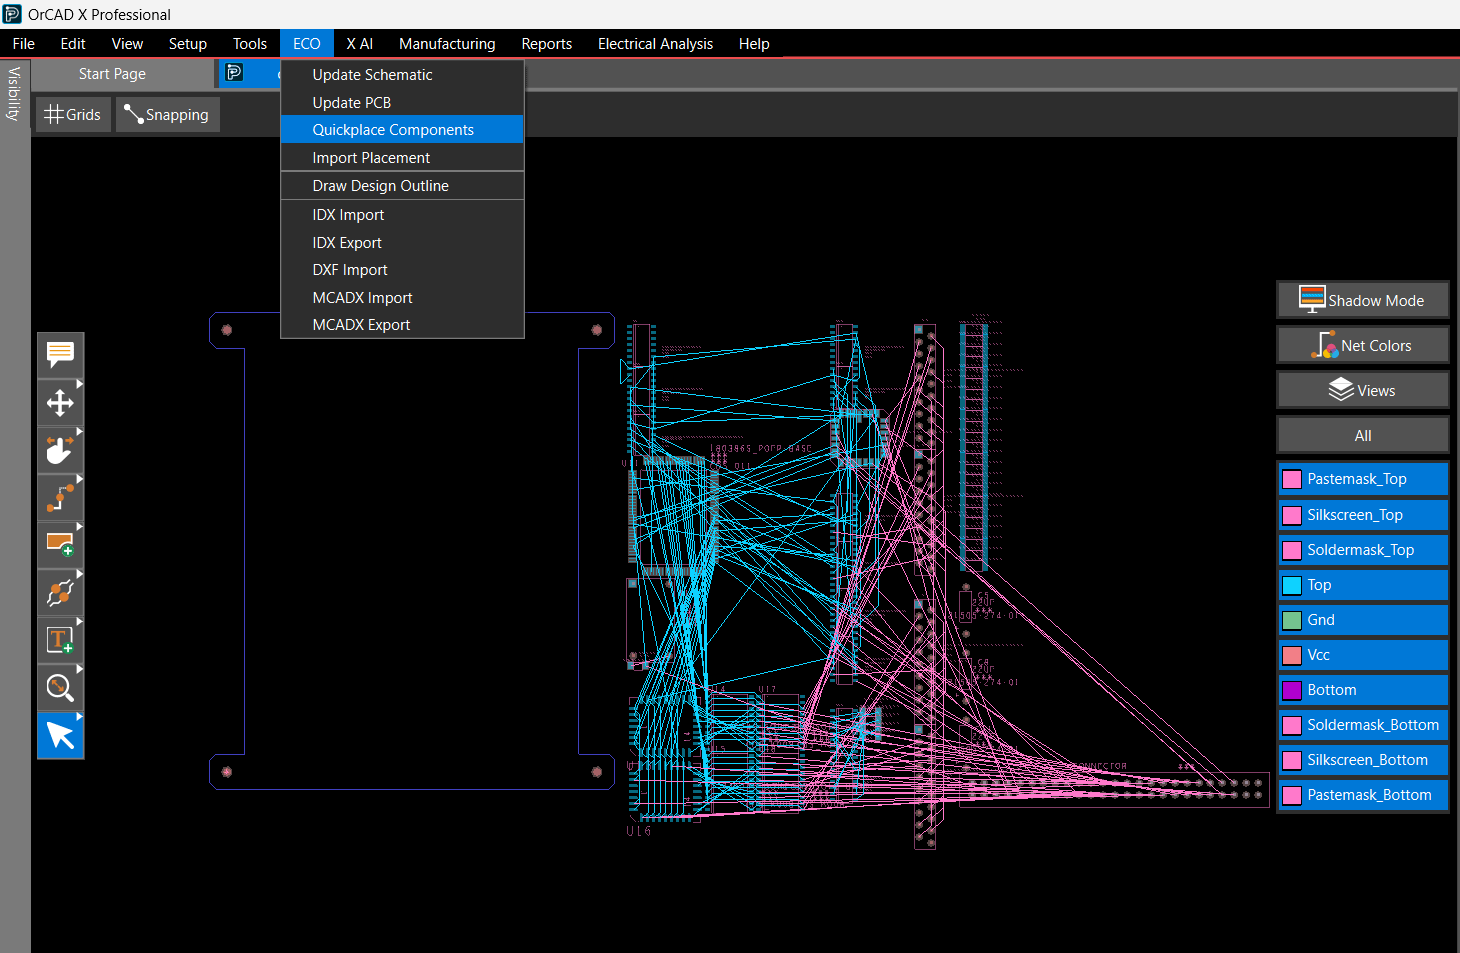Click the Shadow Mode button
The image size is (1460, 953).
(x=1362, y=300)
